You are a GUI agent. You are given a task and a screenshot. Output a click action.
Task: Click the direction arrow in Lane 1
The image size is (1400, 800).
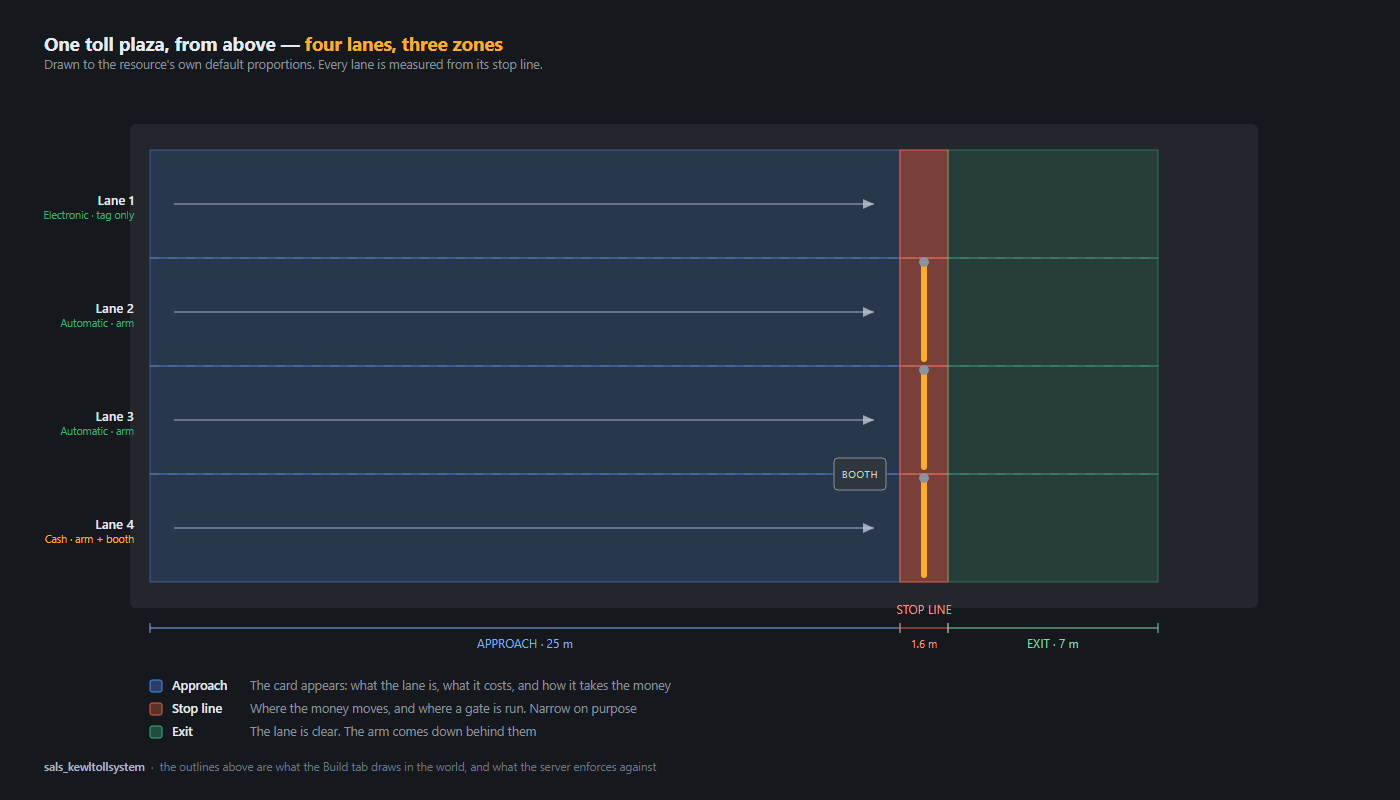coord(524,204)
